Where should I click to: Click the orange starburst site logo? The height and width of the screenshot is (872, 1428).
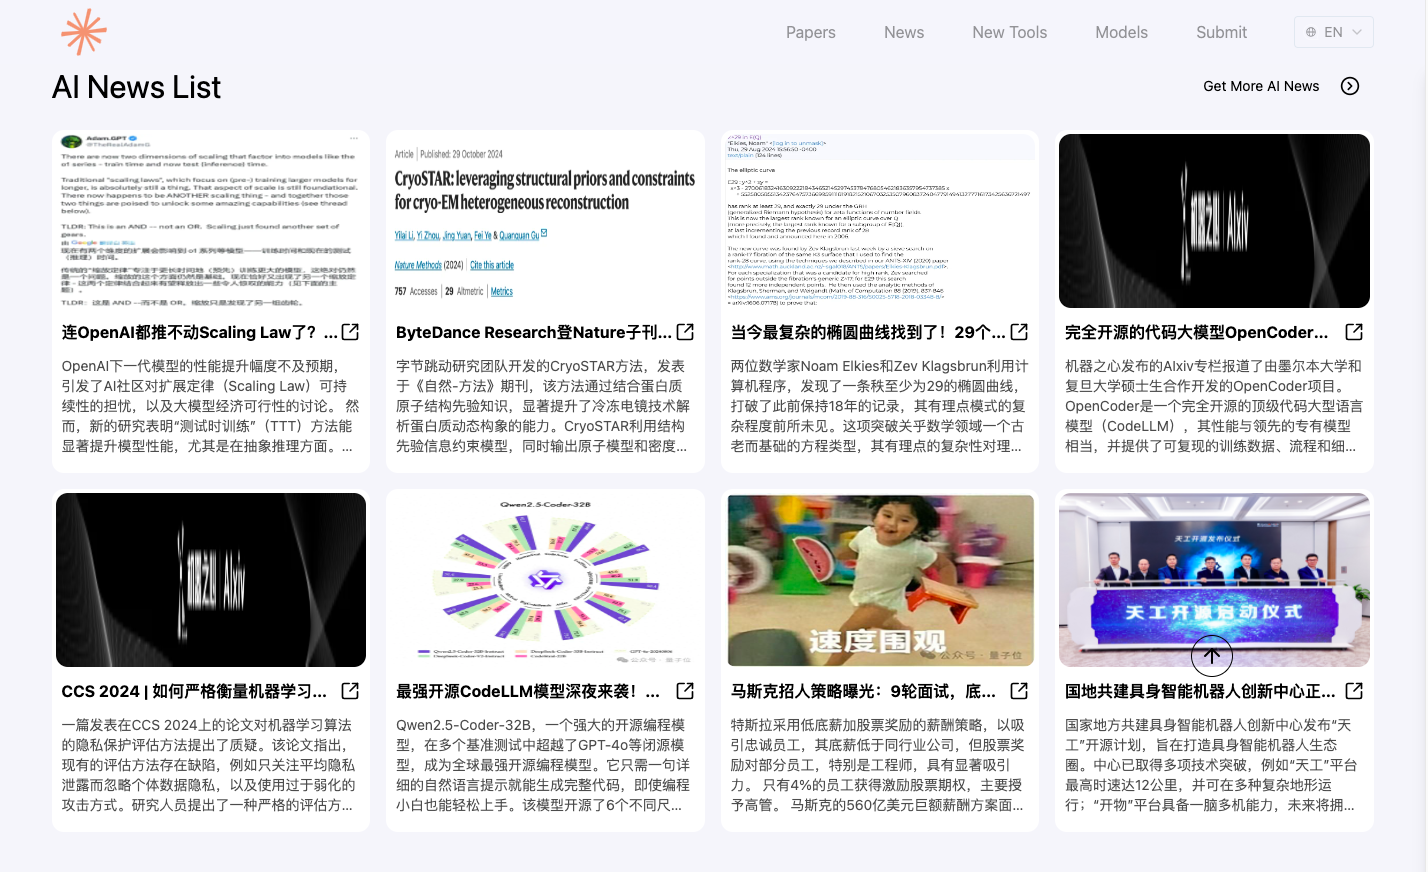84,32
